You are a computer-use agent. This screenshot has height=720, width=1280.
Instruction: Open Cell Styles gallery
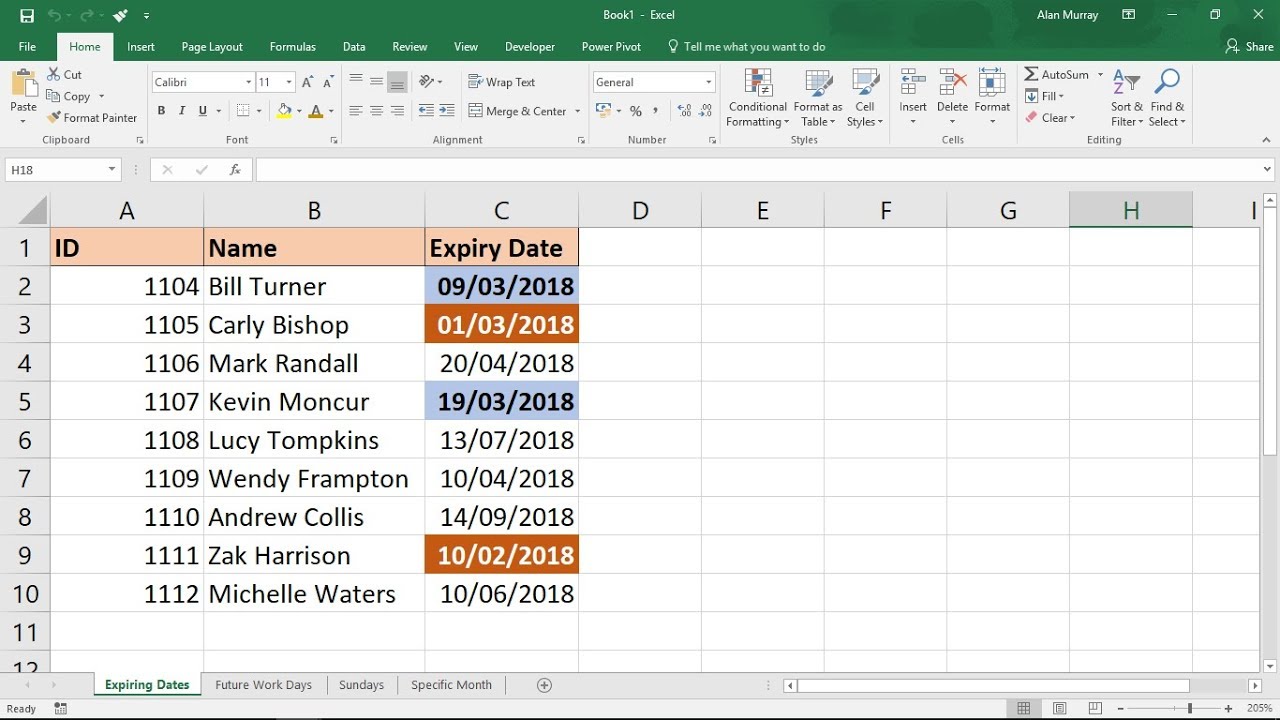(865, 98)
